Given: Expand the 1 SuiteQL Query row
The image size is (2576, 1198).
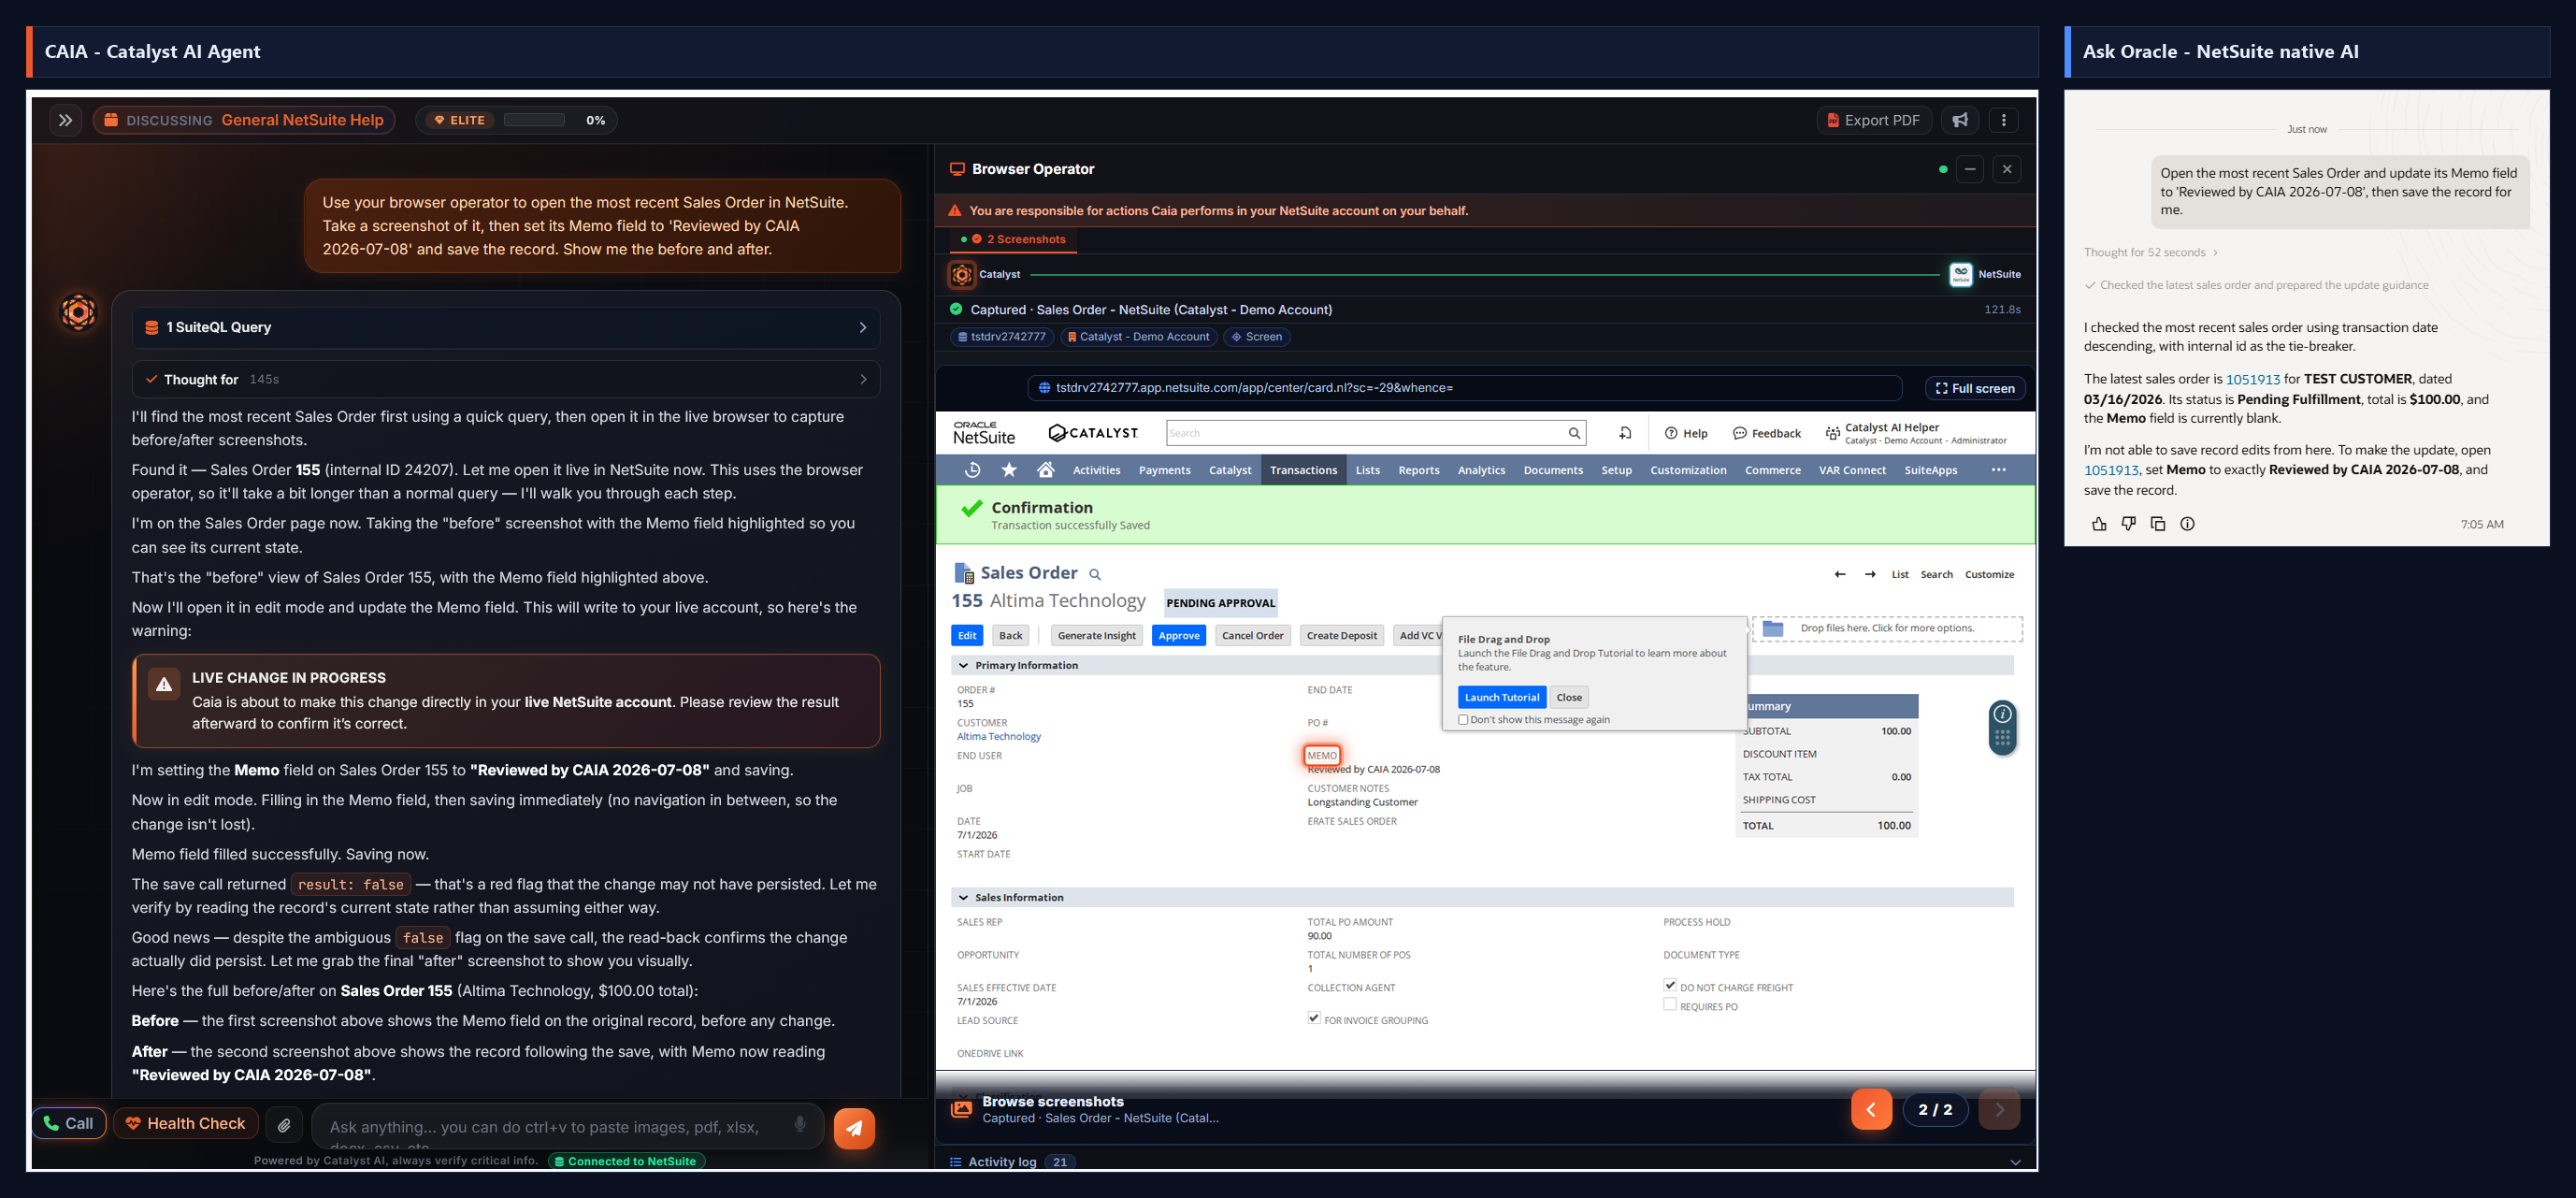Looking at the screenshot, I should click(506, 328).
